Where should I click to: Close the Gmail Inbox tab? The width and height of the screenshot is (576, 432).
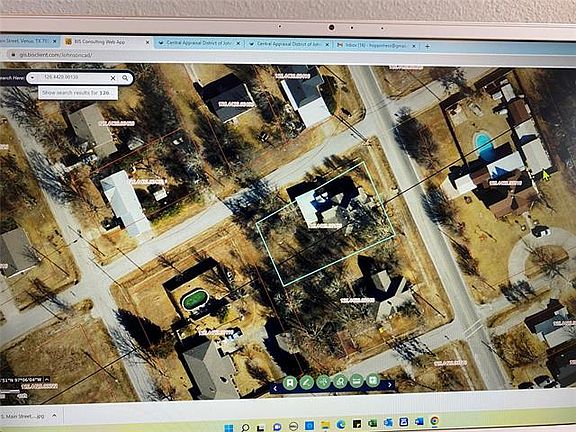pyautogui.click(x=414, y=46)
